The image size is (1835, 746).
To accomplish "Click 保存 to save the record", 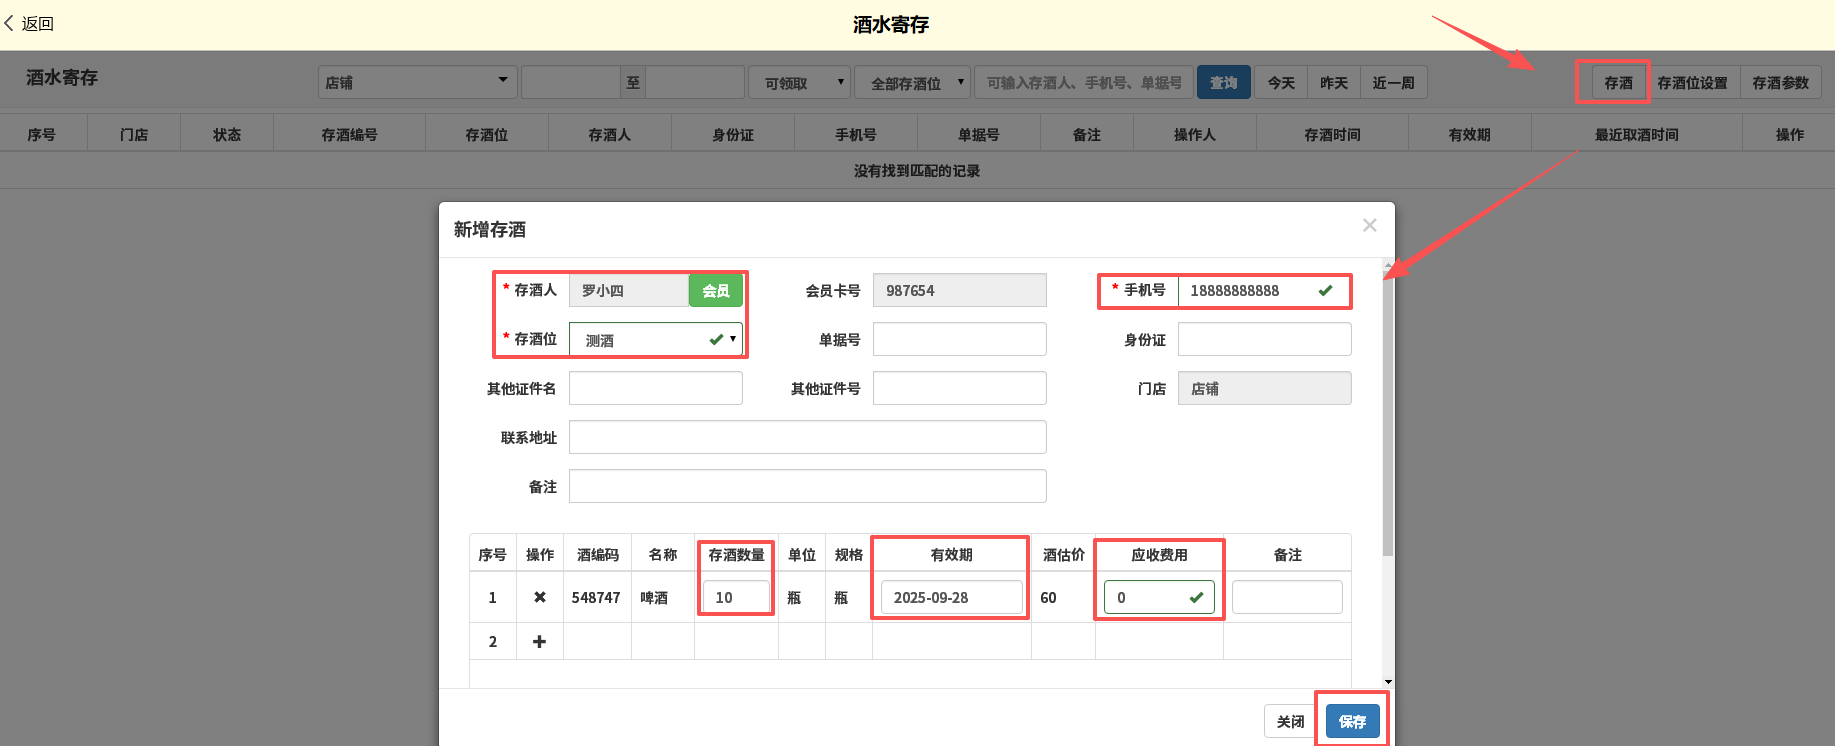I will [1352, 721].
